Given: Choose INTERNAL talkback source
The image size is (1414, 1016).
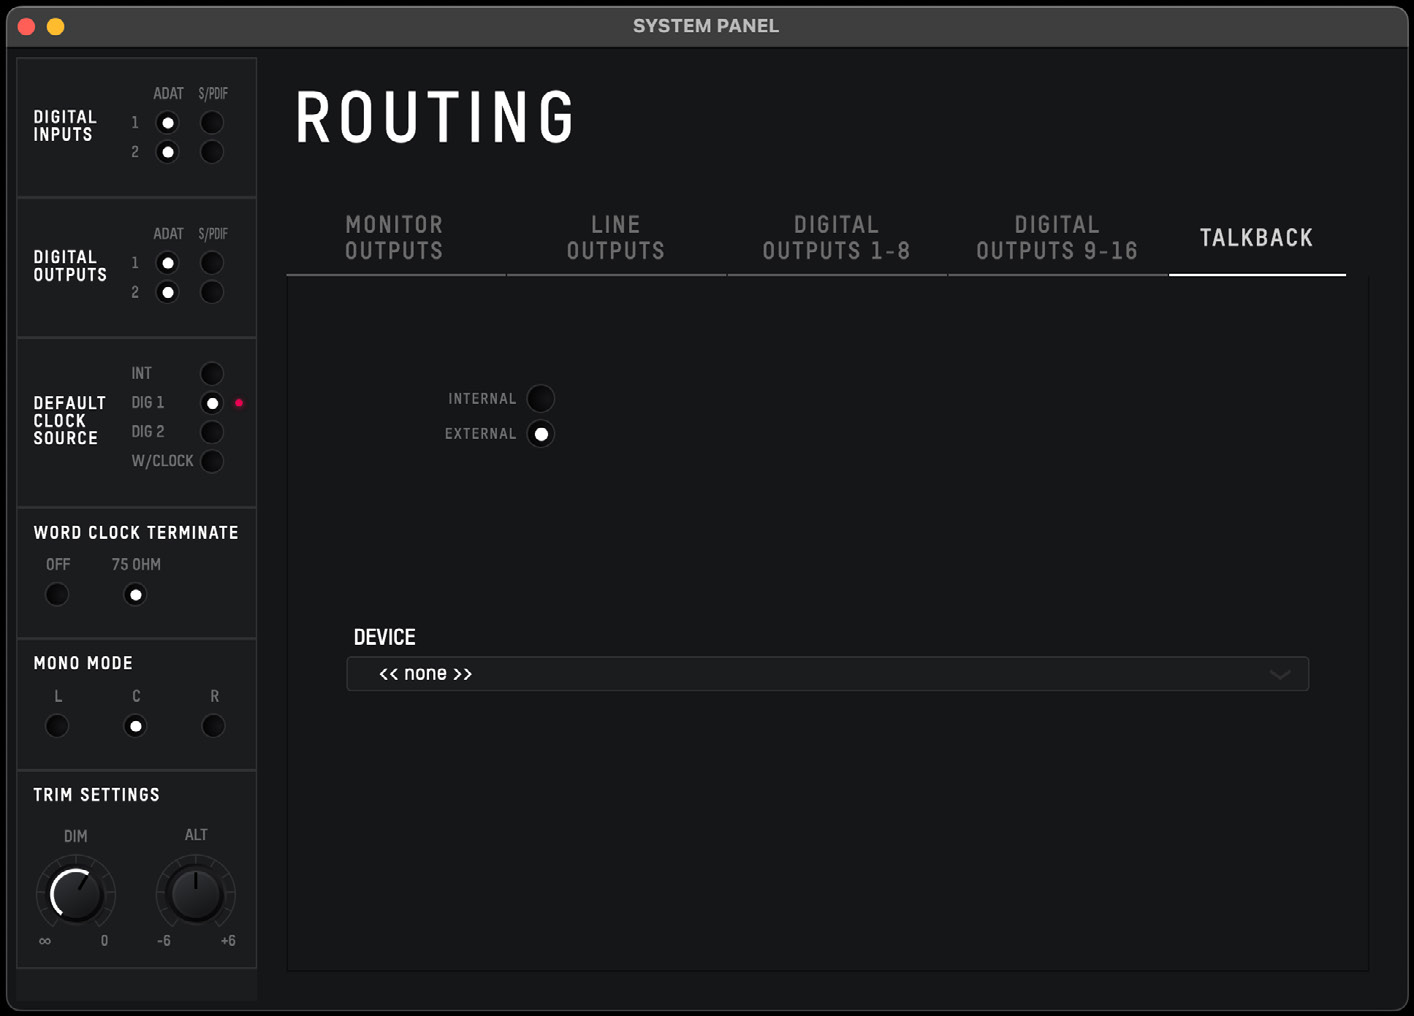Looking at the screenshot, I should click(x=541, y=399).
